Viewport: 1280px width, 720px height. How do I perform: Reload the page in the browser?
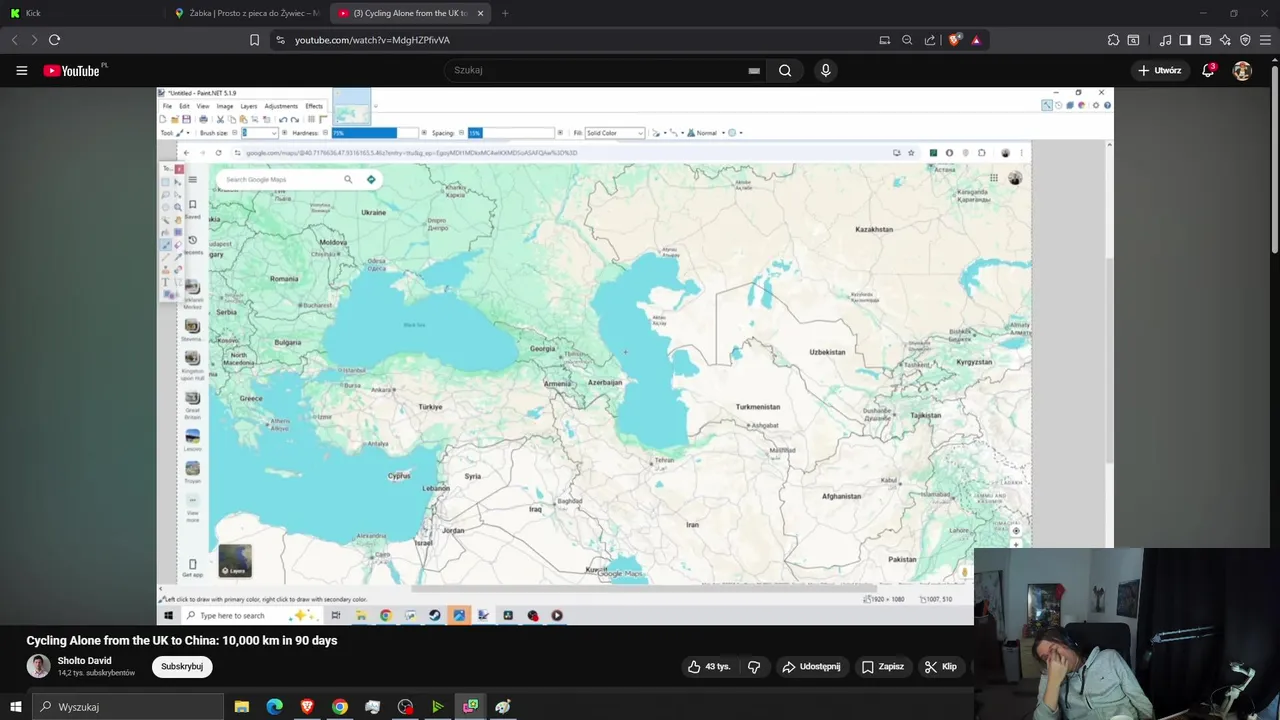[54, 40]
